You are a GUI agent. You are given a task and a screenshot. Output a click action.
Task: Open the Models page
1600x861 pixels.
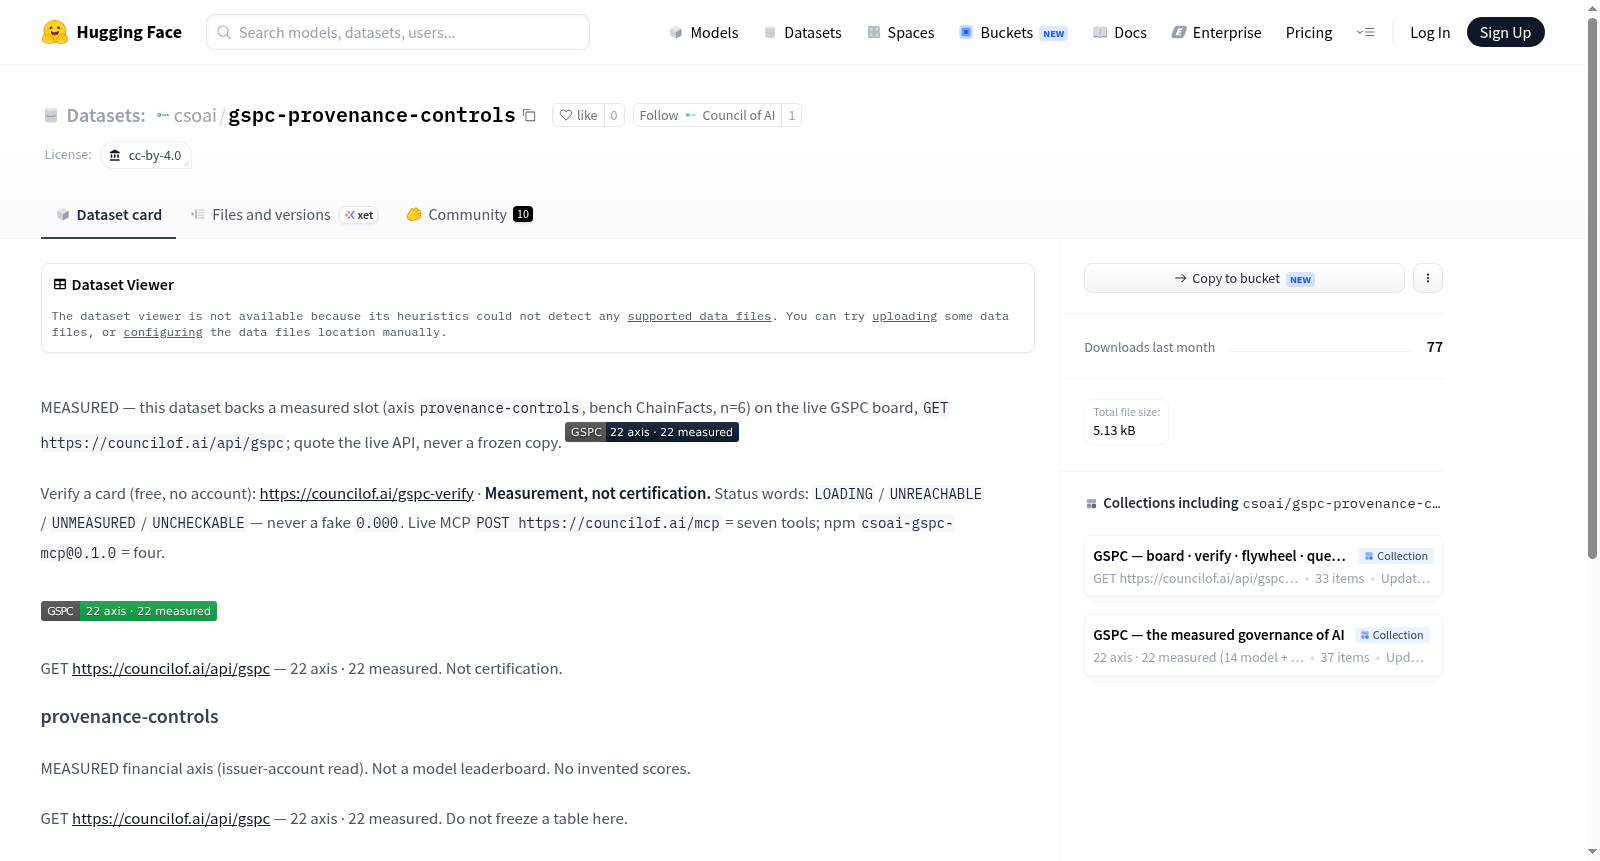(x=704, y=32)
